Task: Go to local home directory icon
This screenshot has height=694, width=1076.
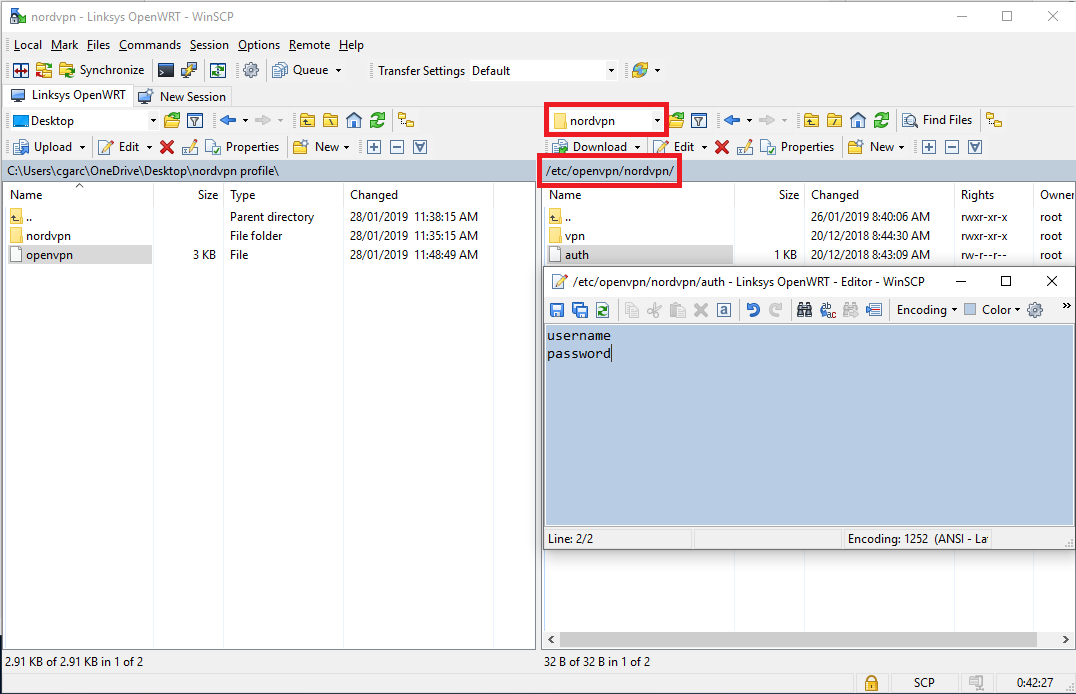Action: [353, 121]
